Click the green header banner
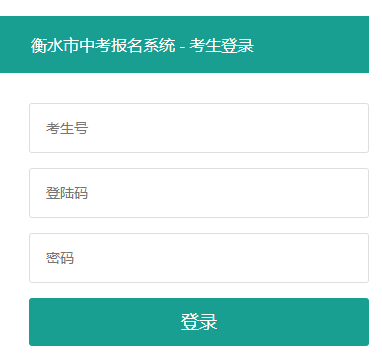This screenshot has width=382, height=364. (x=184, y=44)
